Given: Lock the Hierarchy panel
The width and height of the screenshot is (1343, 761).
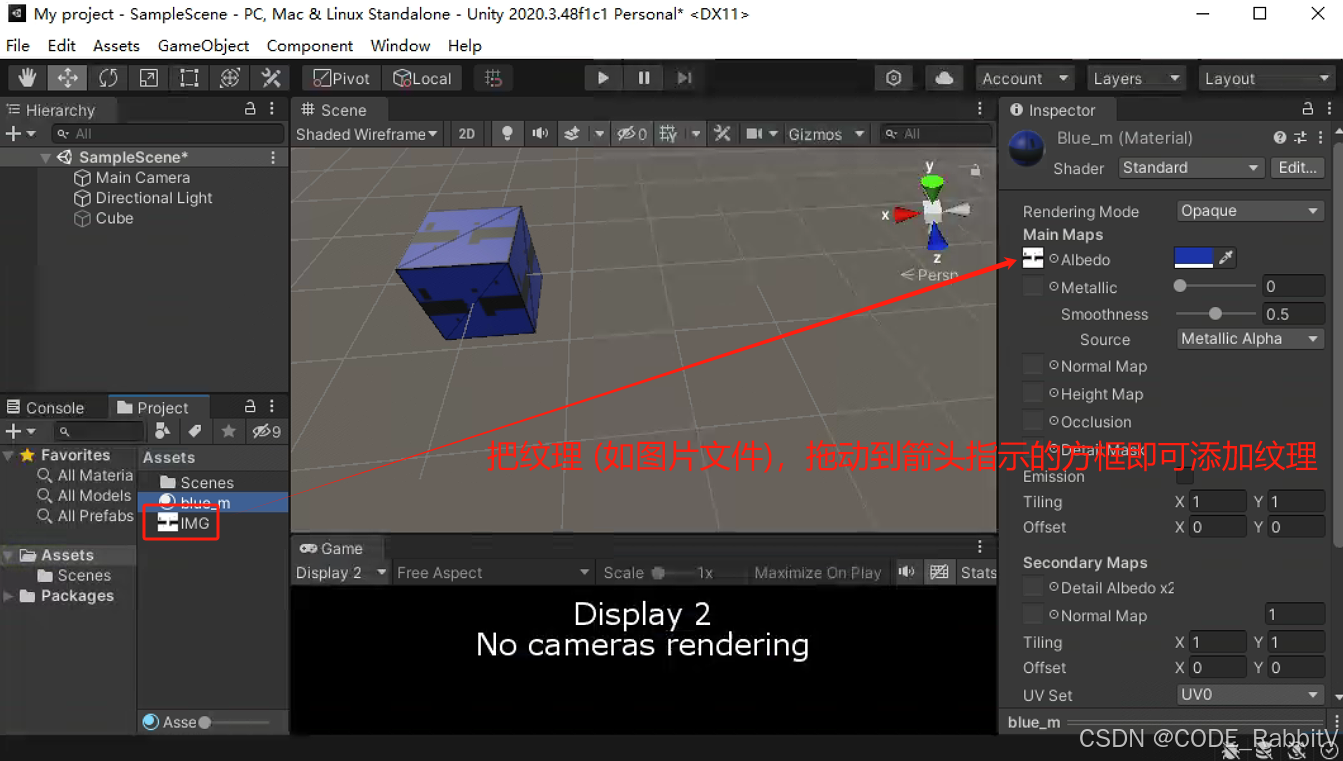Looking at the screenshot, I should tap(250, 109).
